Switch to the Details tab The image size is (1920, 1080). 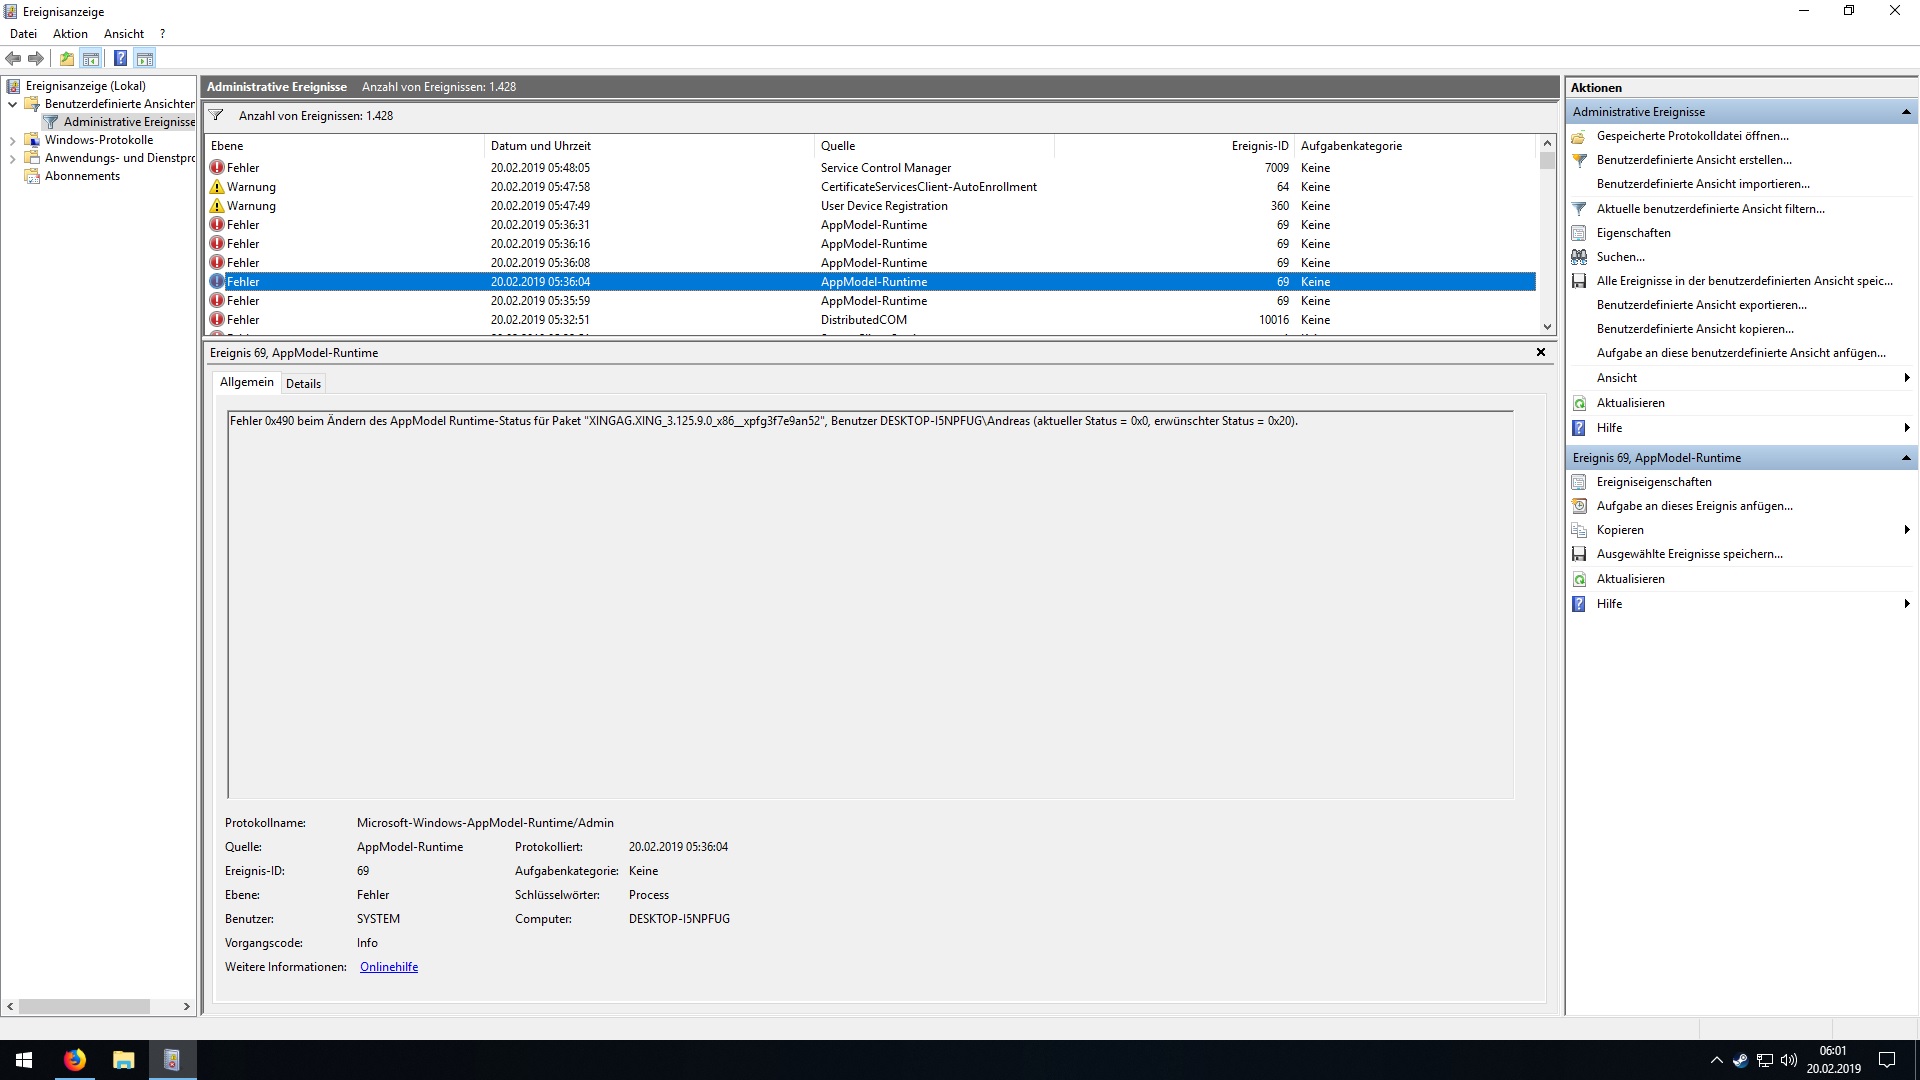coord(303,384)
